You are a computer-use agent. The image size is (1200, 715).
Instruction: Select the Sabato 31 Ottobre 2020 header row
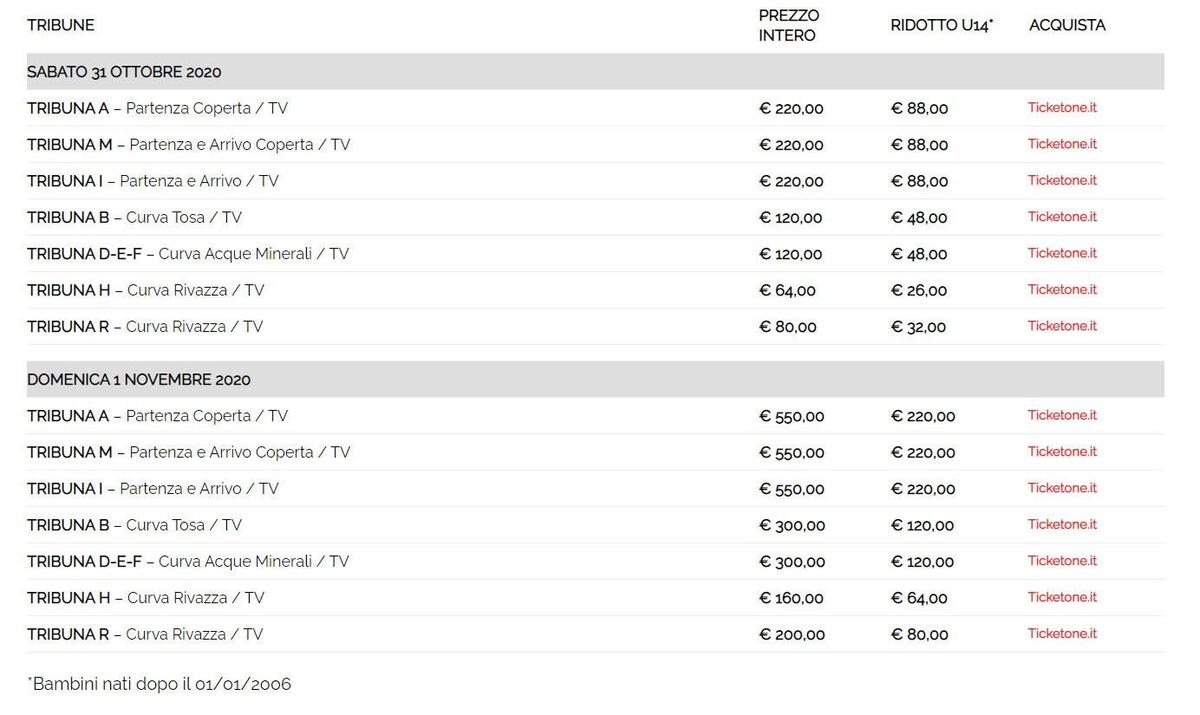coord(125,72)
